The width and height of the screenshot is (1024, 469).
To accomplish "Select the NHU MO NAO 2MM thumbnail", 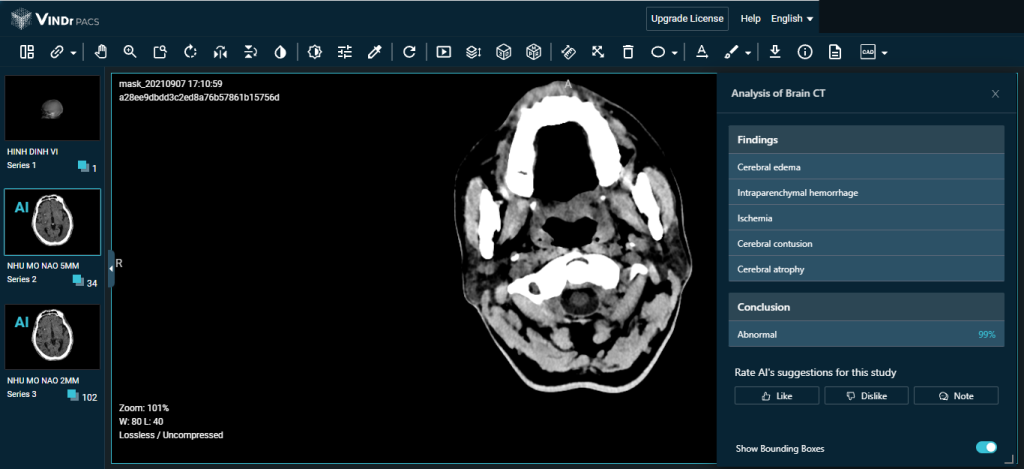I will pos(52,337).
